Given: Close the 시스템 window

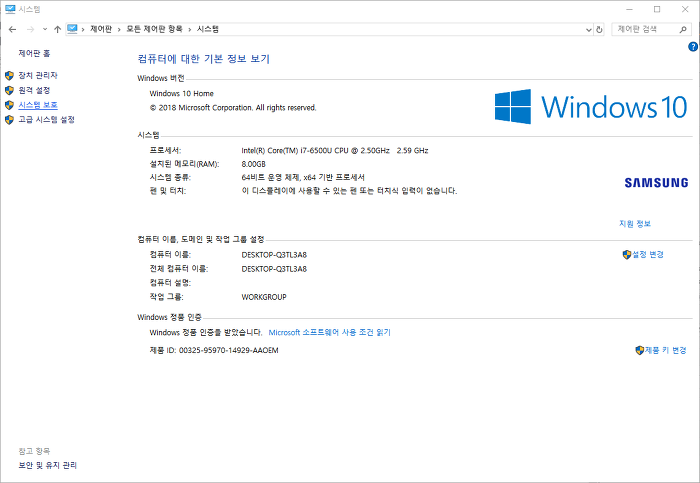Looking at the screenshot, I should (x=685, y=9).
